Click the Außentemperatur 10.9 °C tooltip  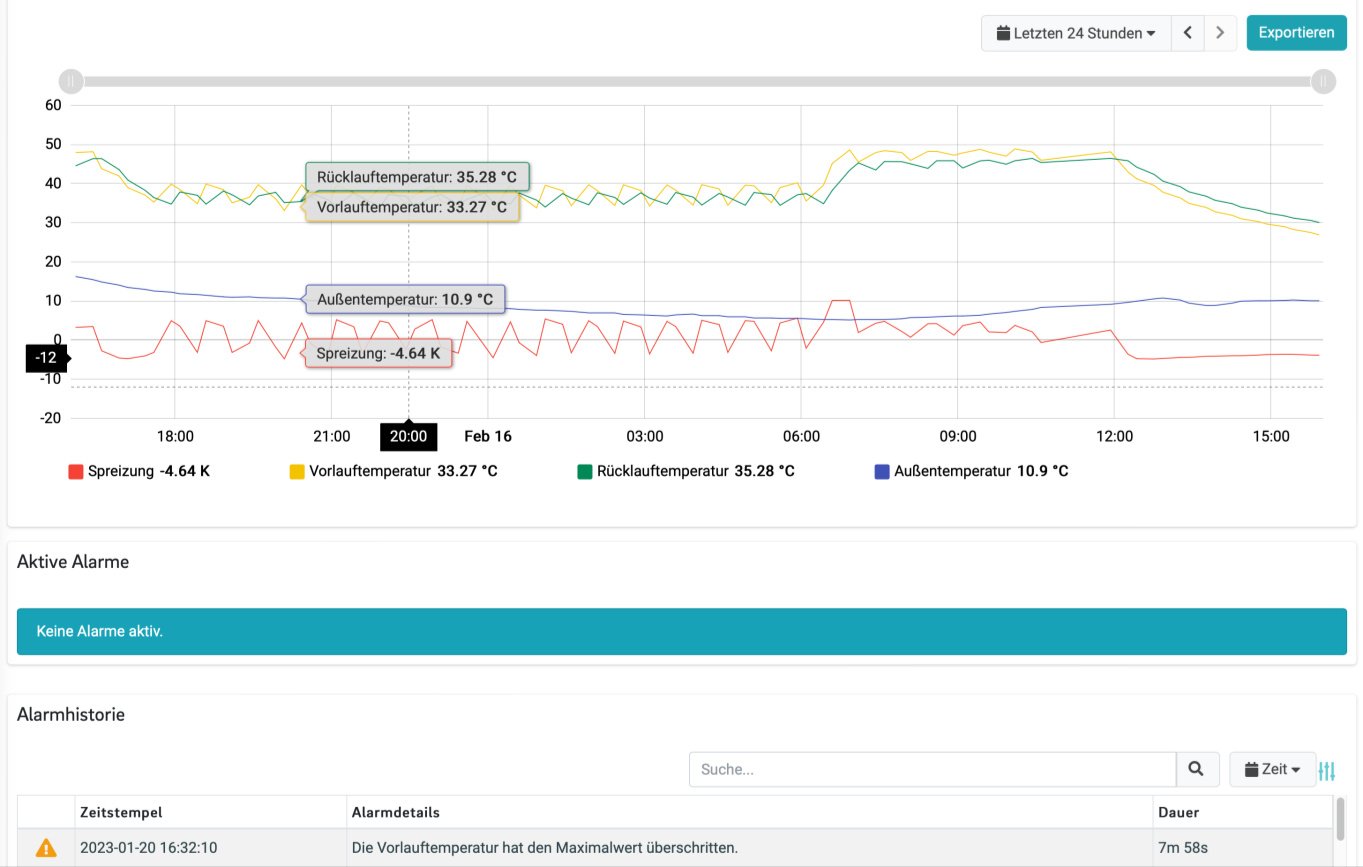pos(405,299)
